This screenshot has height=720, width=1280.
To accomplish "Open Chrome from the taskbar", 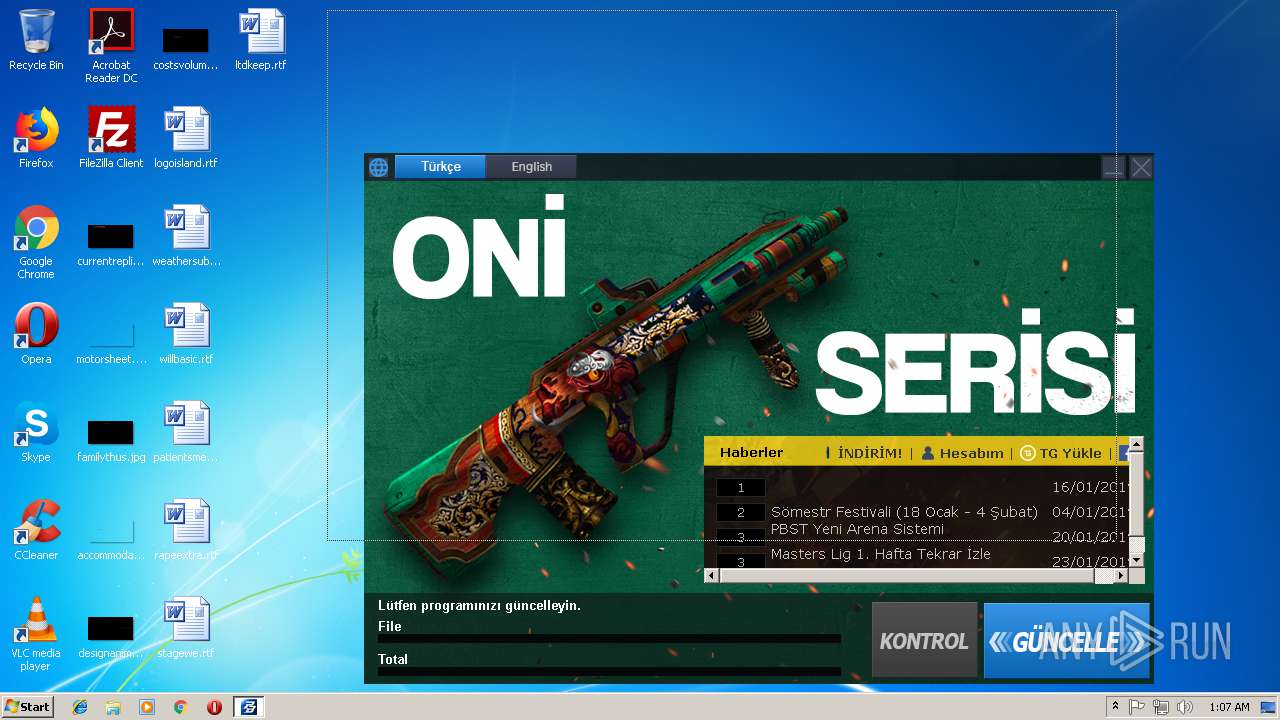I will coord(180,707).
